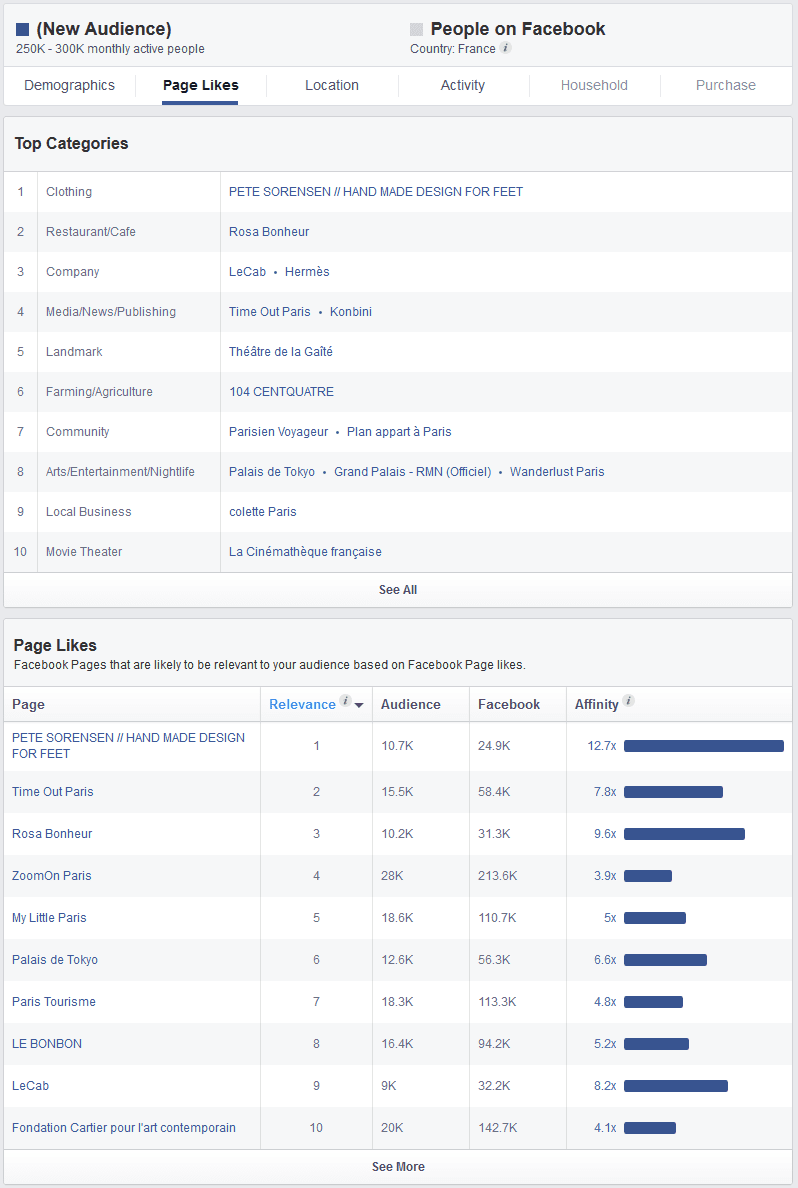Image resolution: width=798 pixels, height=1188 pixels.
Task: Click the 9.6x affinity bar for Rosa Bonheur
Action: pyautogui.click(x=684, y=834)
